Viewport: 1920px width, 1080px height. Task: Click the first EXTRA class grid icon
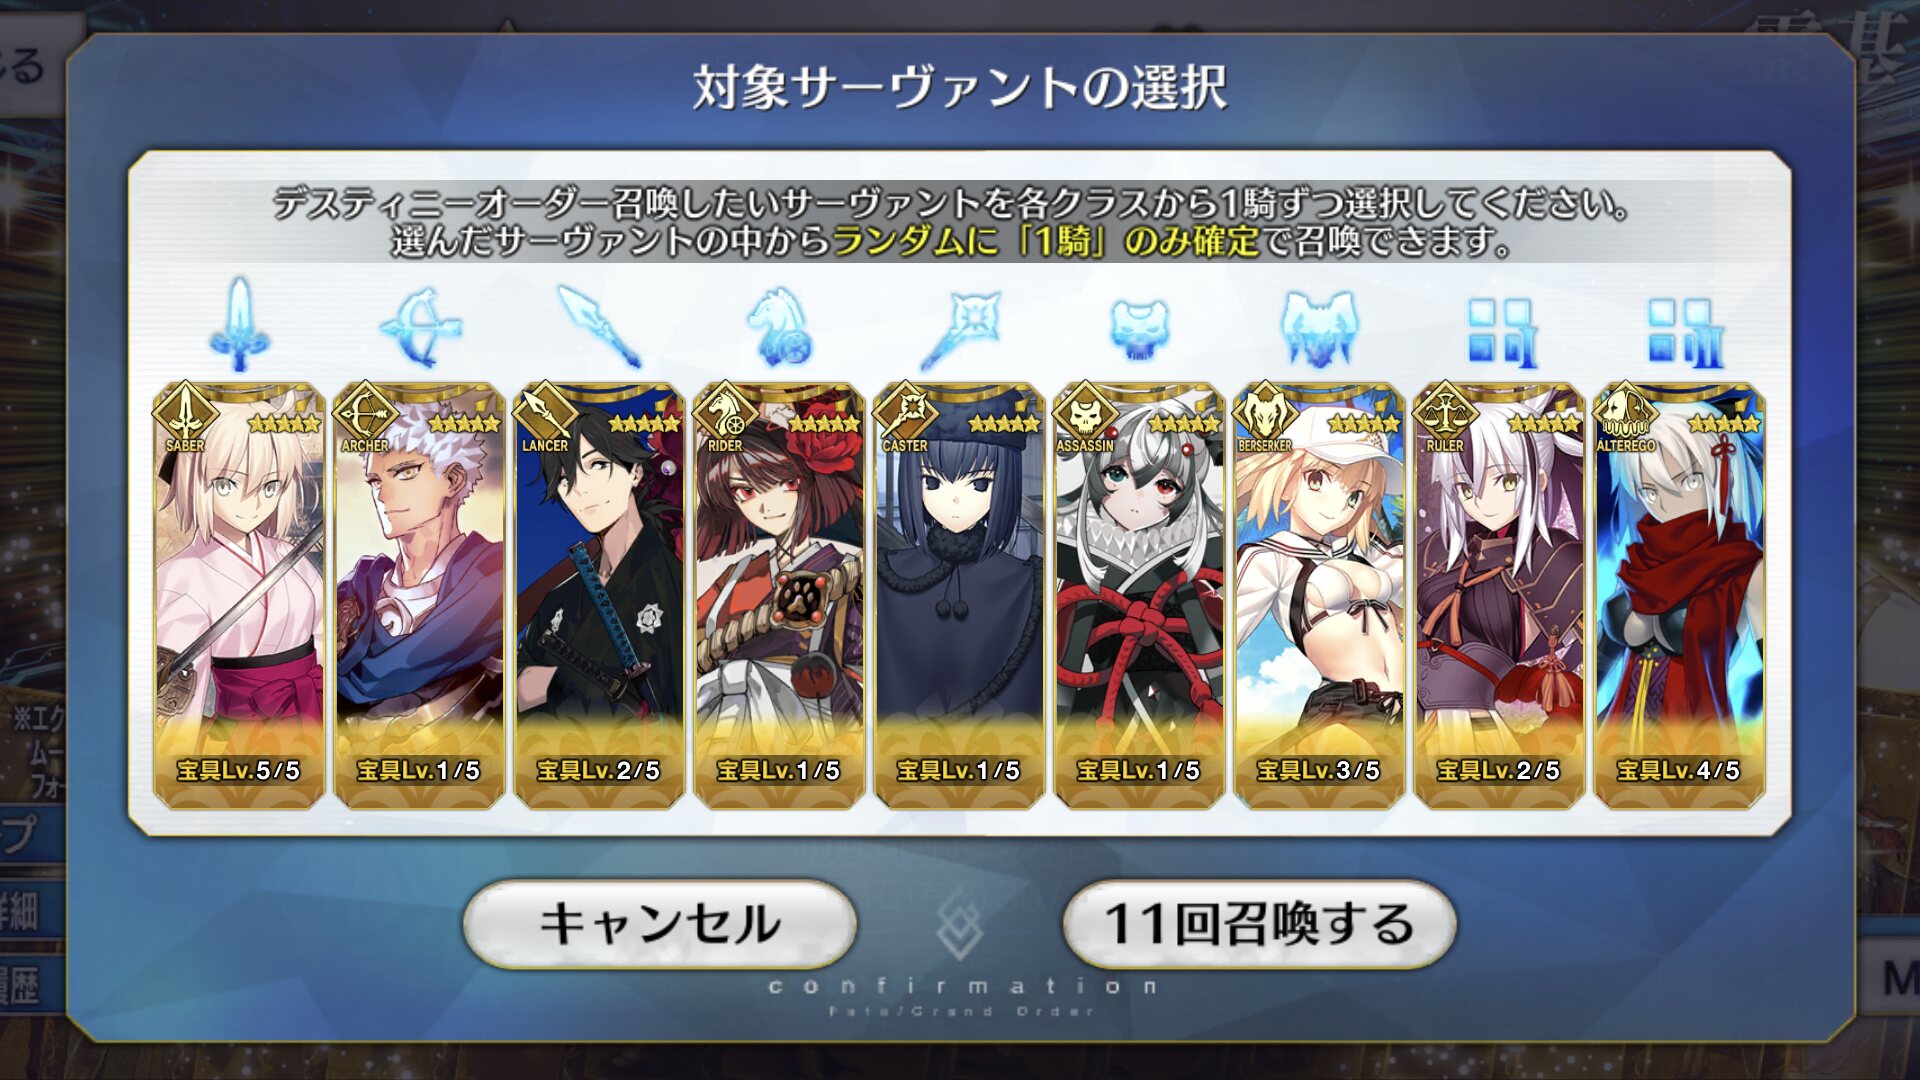[1501, 333]
